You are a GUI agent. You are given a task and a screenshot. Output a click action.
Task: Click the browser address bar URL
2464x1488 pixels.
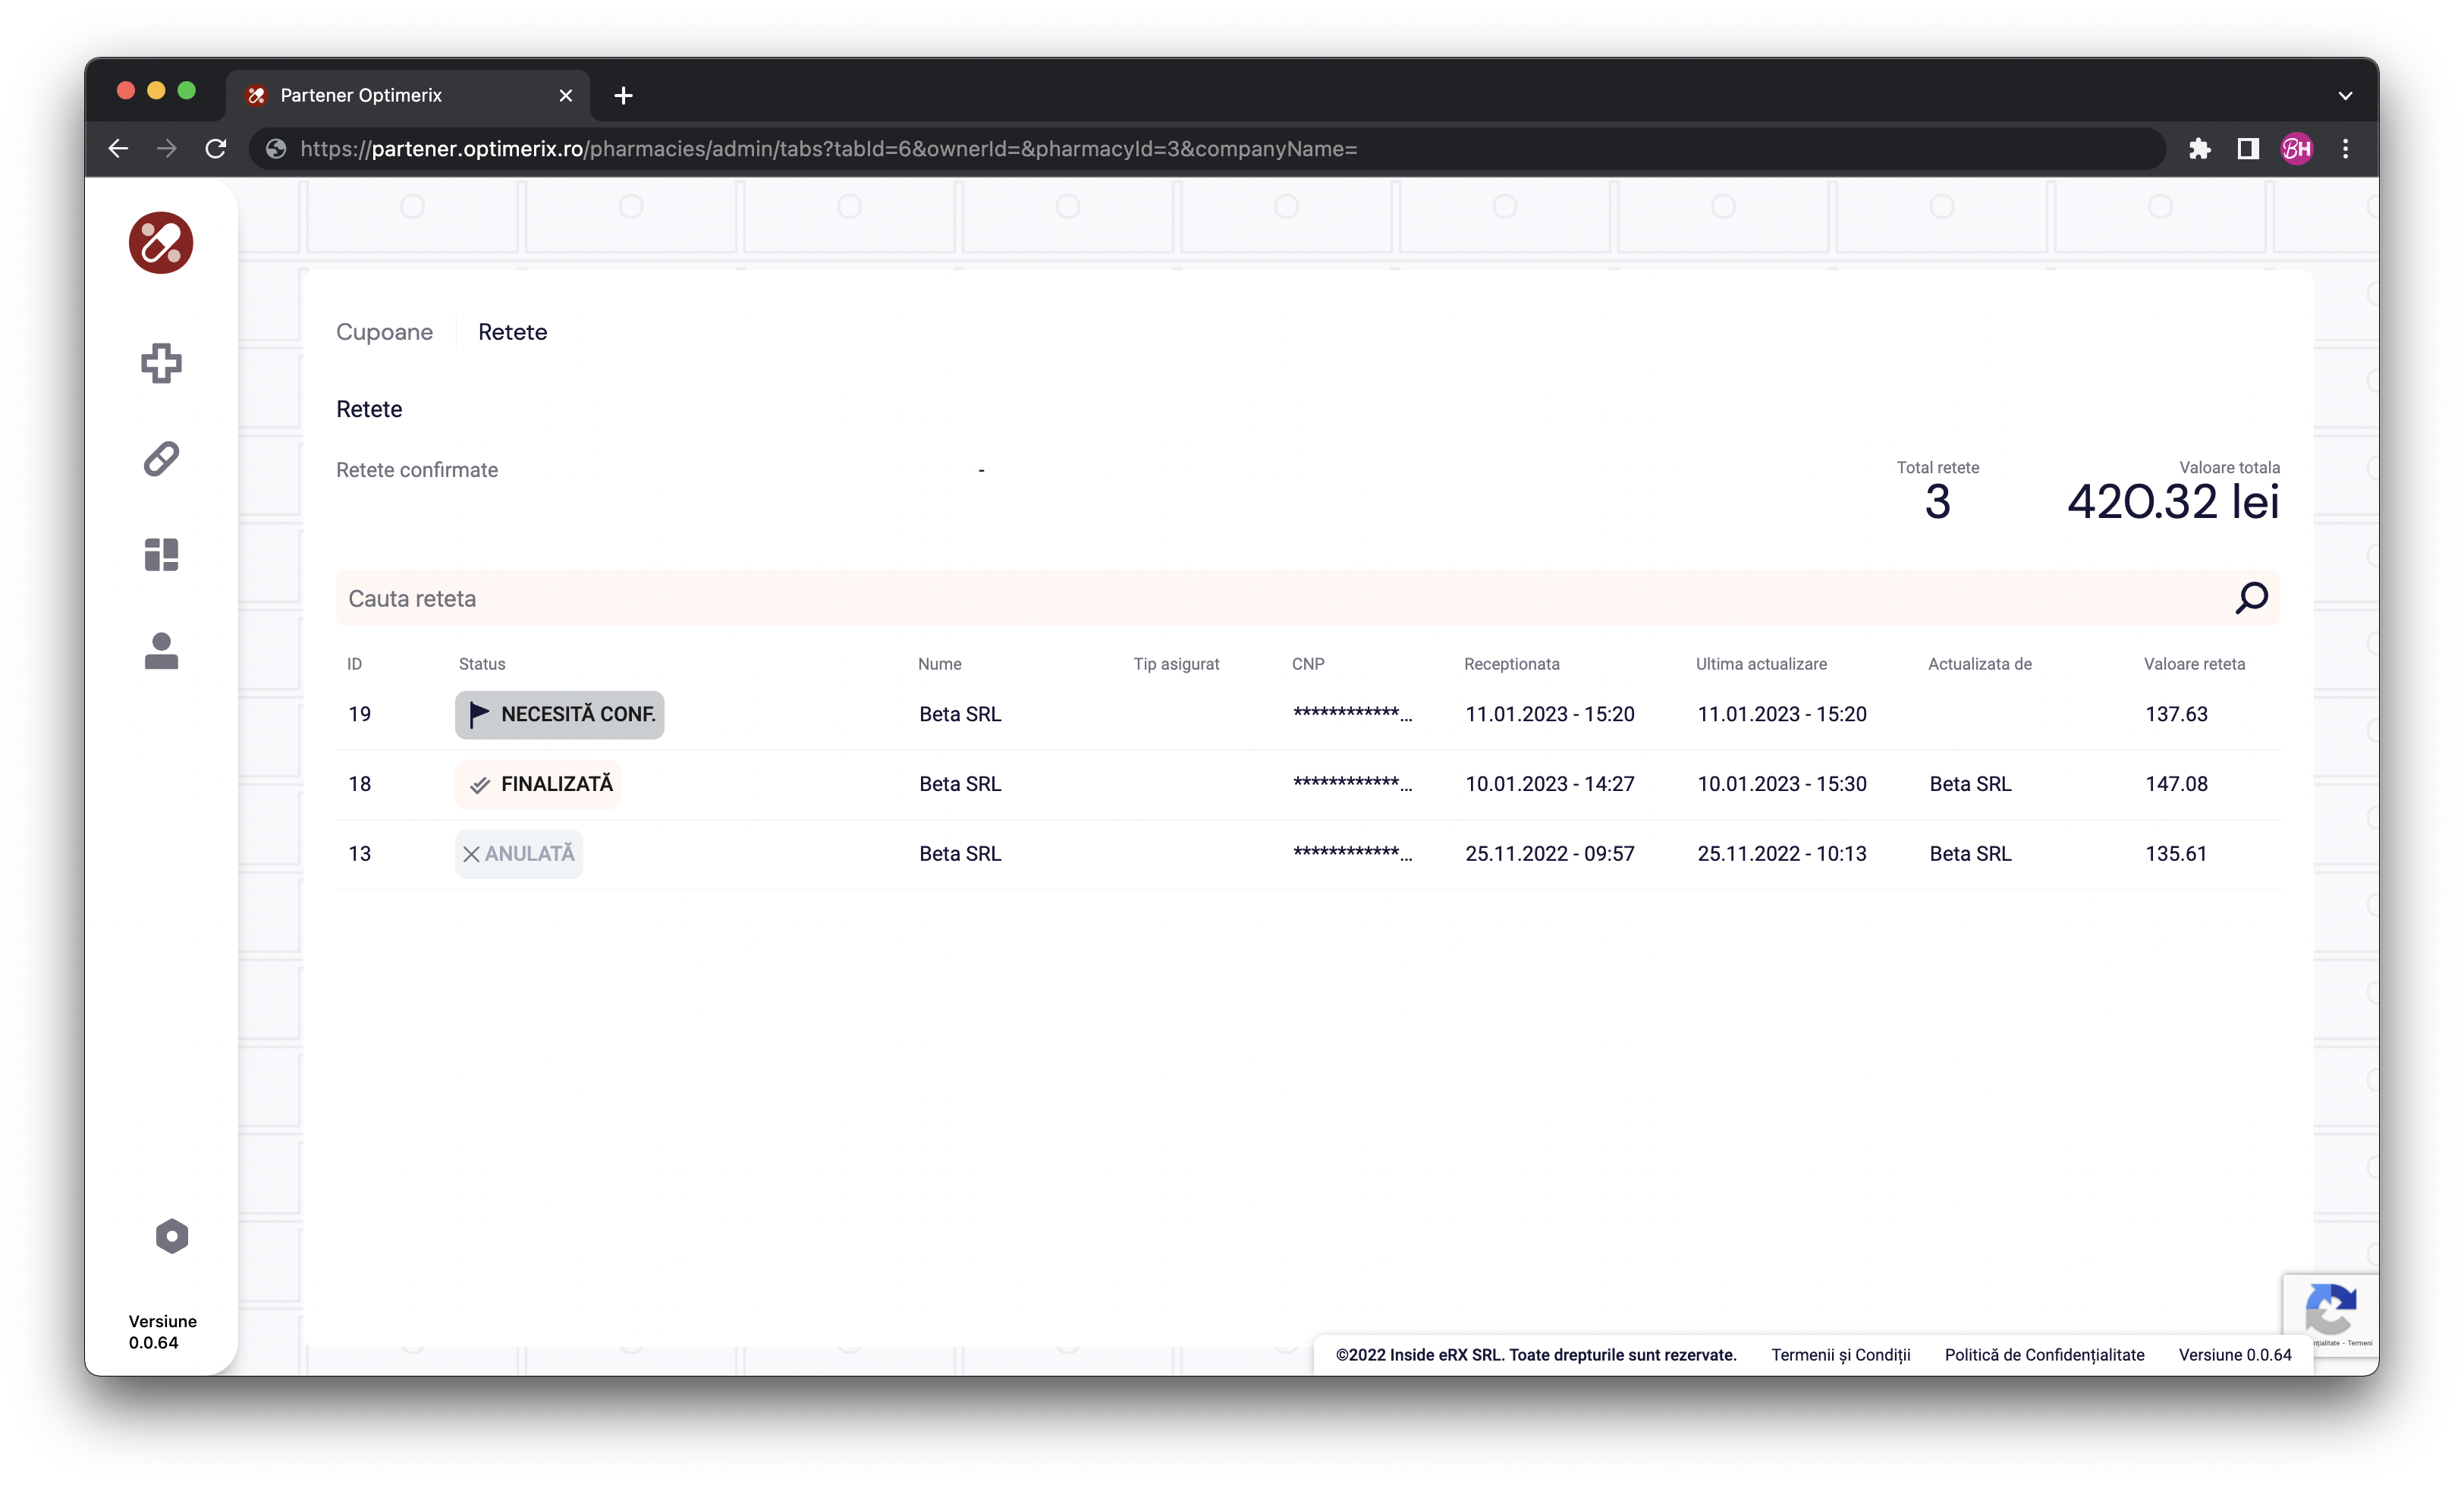828,149
